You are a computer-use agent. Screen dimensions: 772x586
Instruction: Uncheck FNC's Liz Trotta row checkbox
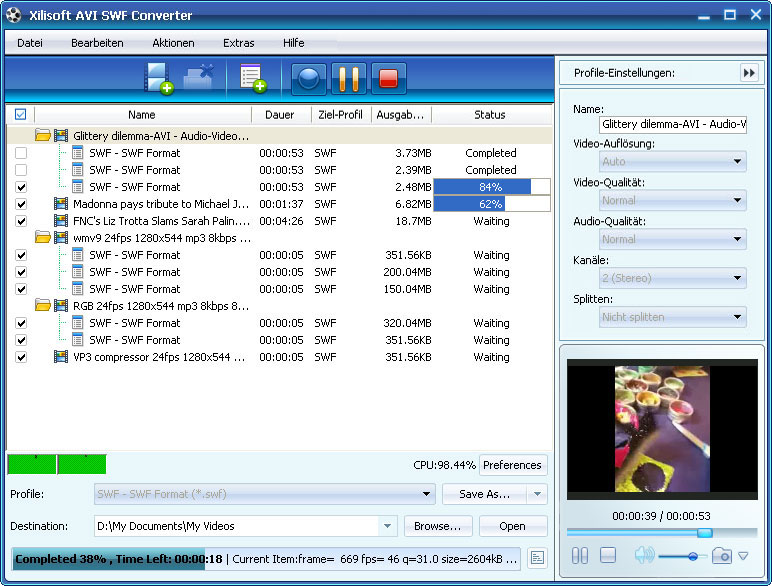click(x=21, y=221)
